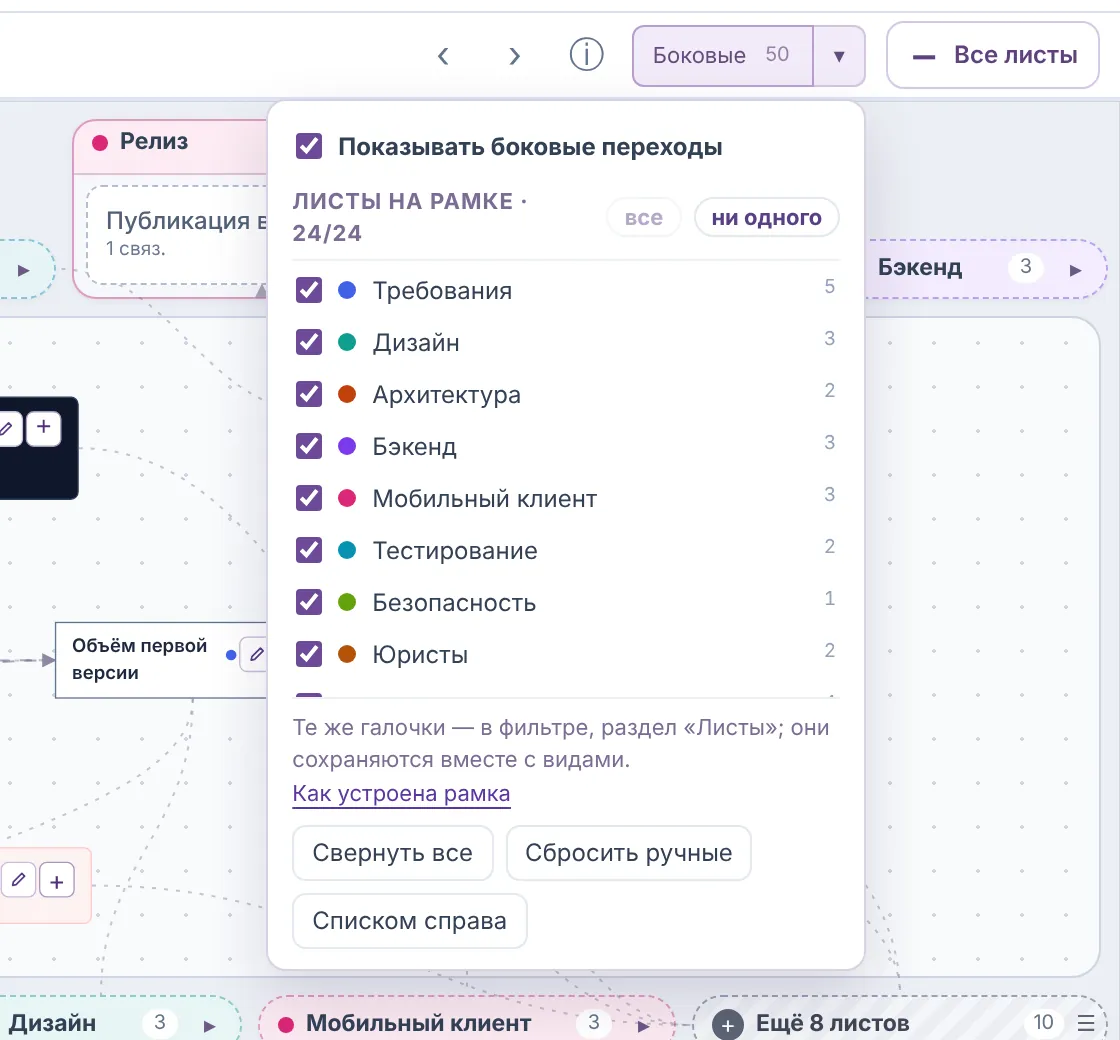Click the plus icon beside "Ещё 8 листов"
Viewport: 1120px width, 1040px height.
728,1025
